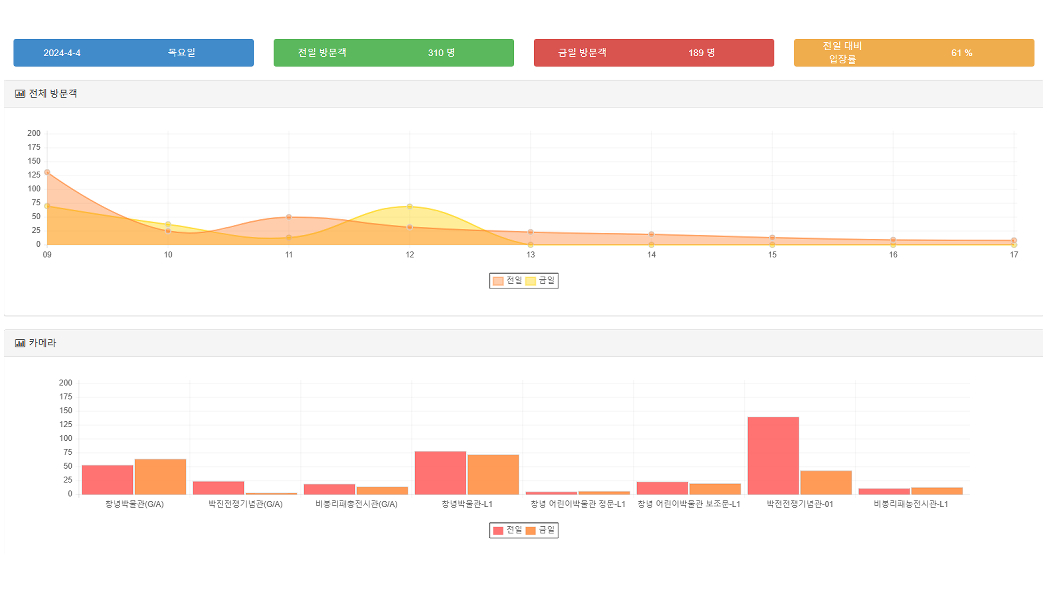
Task: Click the chart icon beside 전체 방문객 heading
Action: point(20,94)
